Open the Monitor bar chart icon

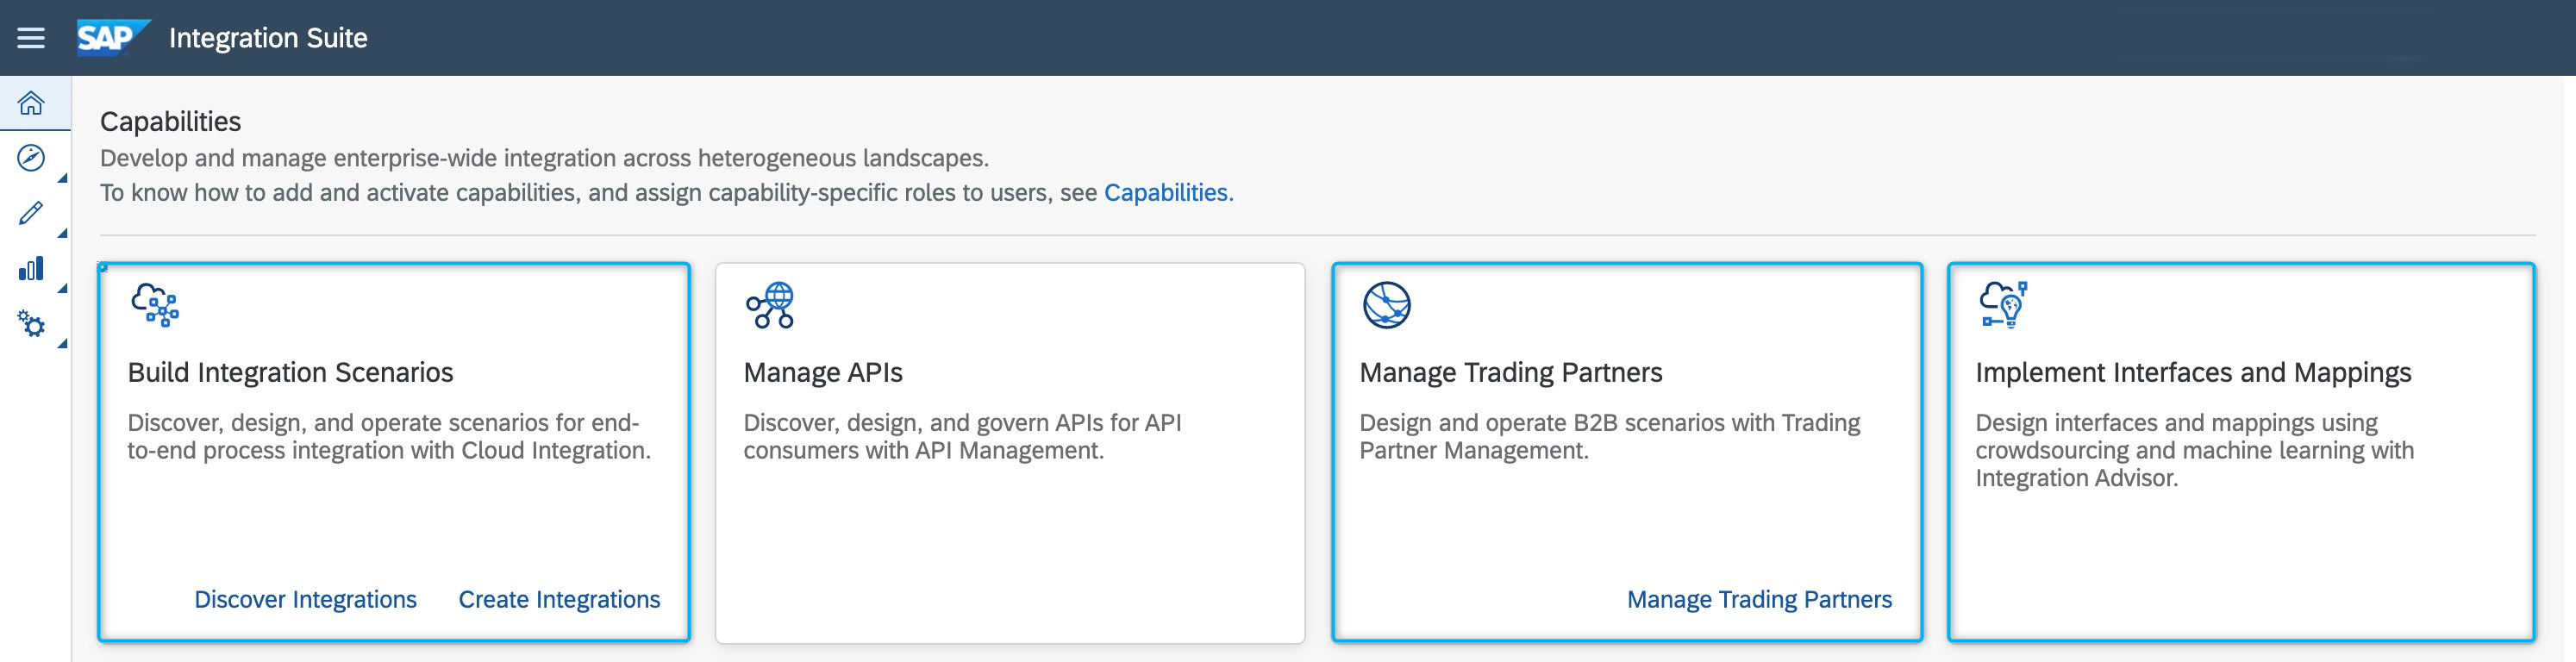tap(32, 268)
